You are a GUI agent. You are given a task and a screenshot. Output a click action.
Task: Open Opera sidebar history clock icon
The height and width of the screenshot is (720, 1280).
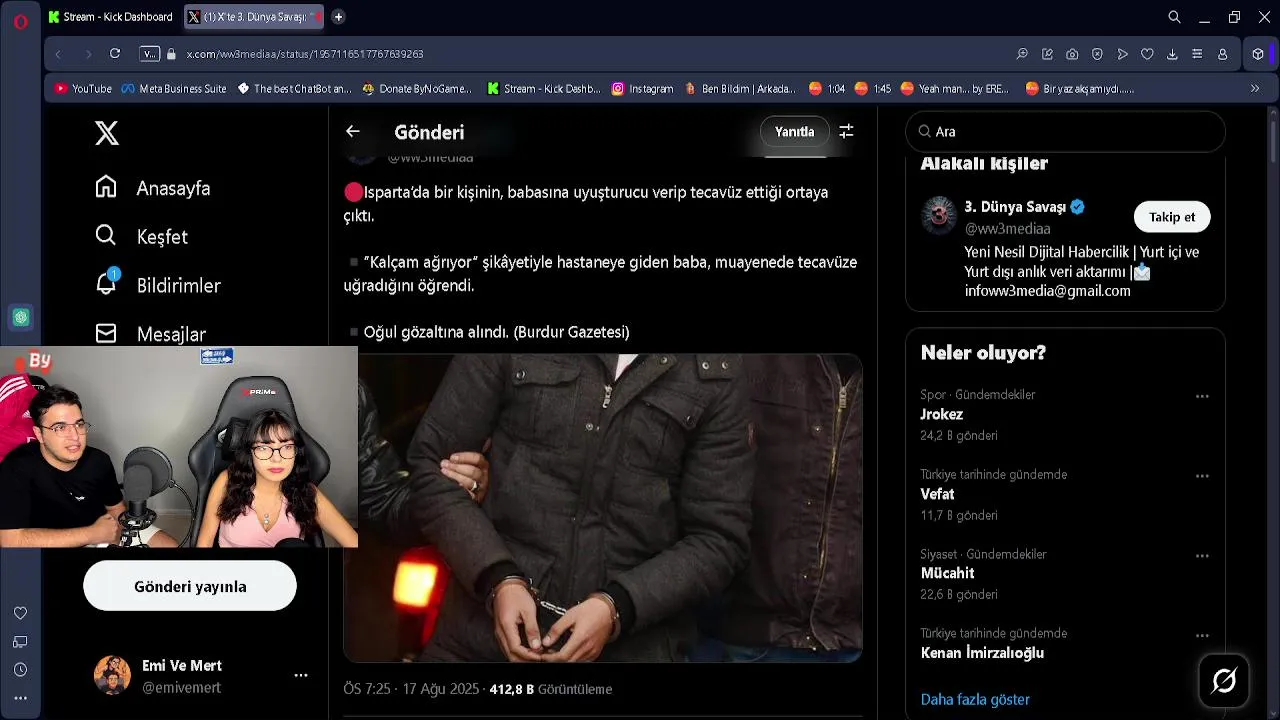(x=20, y=670)
